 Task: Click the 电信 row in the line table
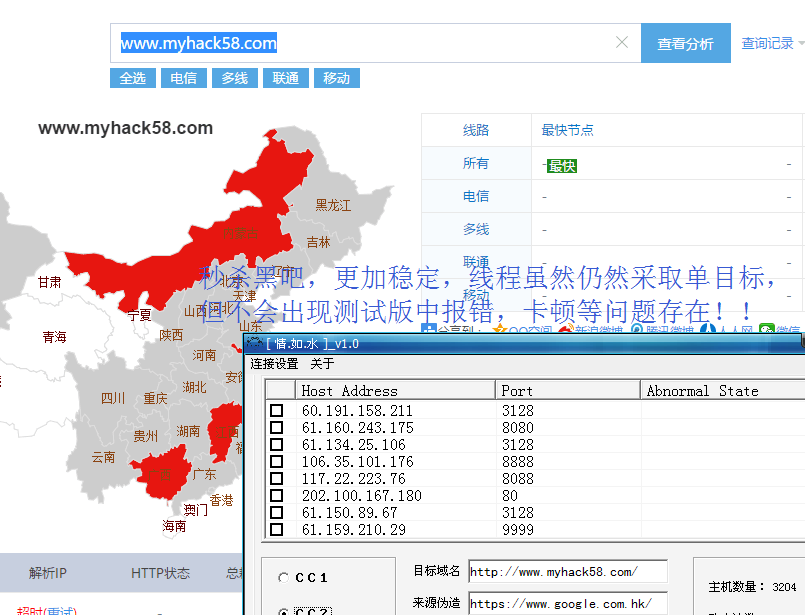point(613,196)
